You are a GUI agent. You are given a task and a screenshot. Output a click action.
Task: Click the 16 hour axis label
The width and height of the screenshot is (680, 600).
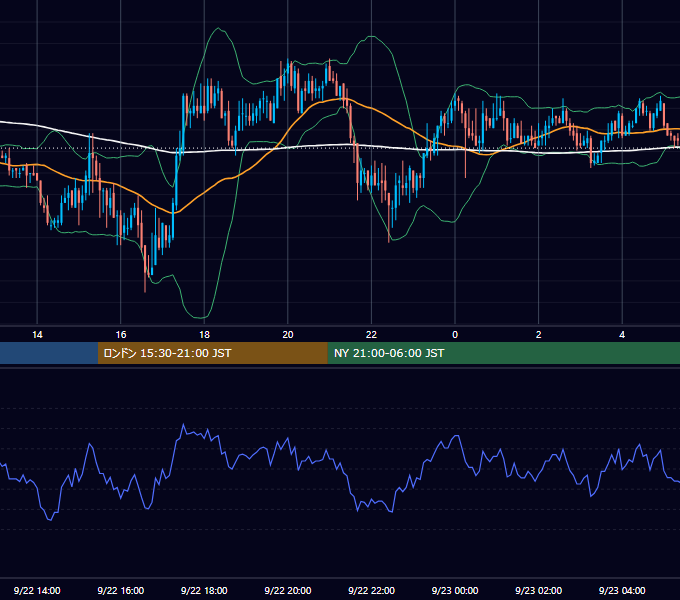[x=121, y=335]
